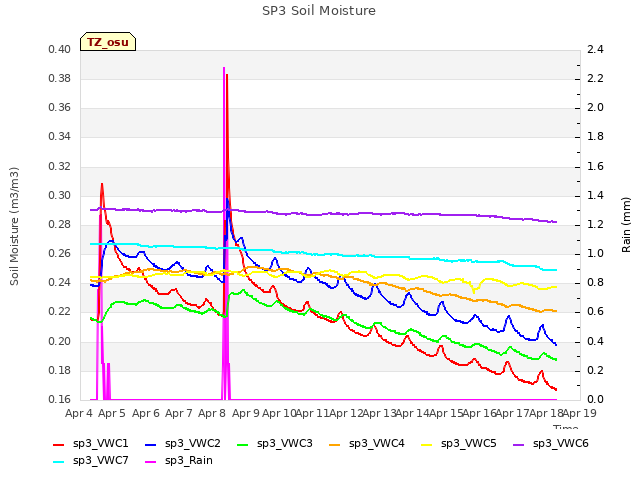Click the Apr 9 x-axis tick label
Viewport: 640px width, 480px height.
[x=246, y=413]
